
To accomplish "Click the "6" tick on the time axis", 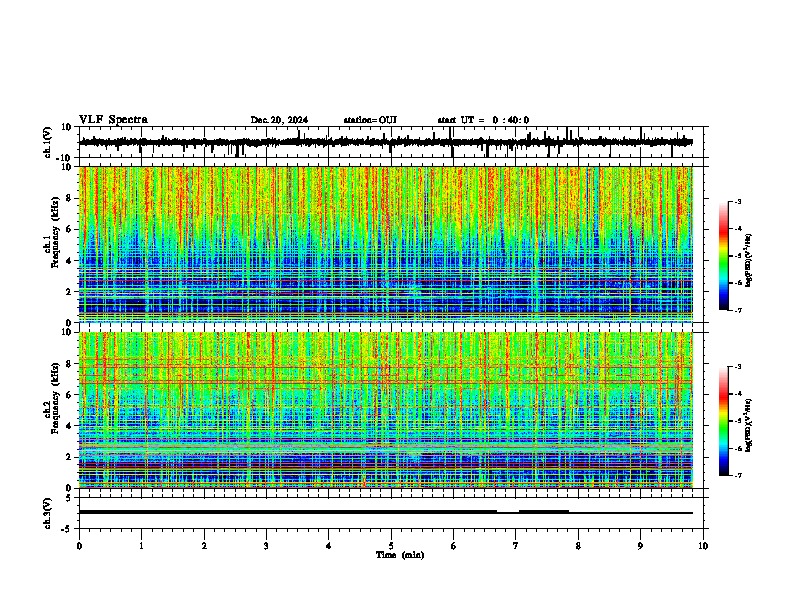I will pos(453,546).
